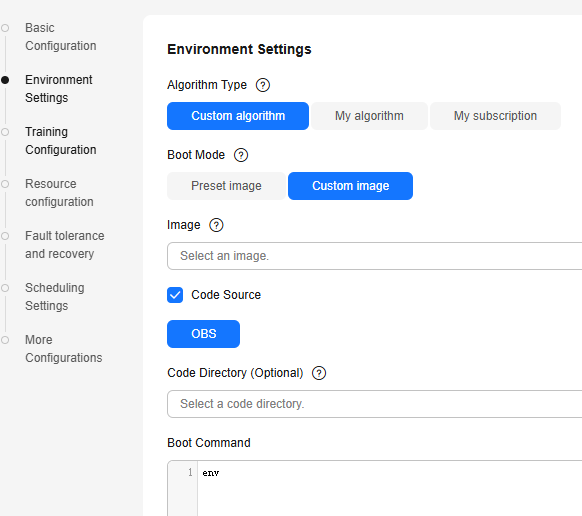Select the Custom algorithm option

point(238,116)
